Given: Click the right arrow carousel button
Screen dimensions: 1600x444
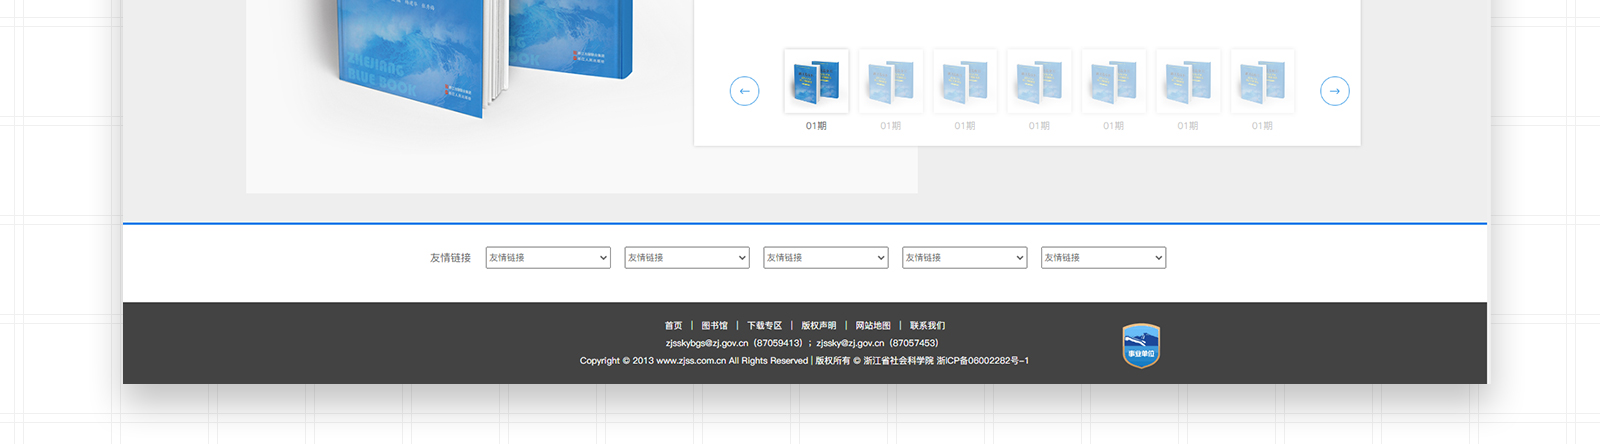Looking at the screenshot, I should coord(1334,91).
